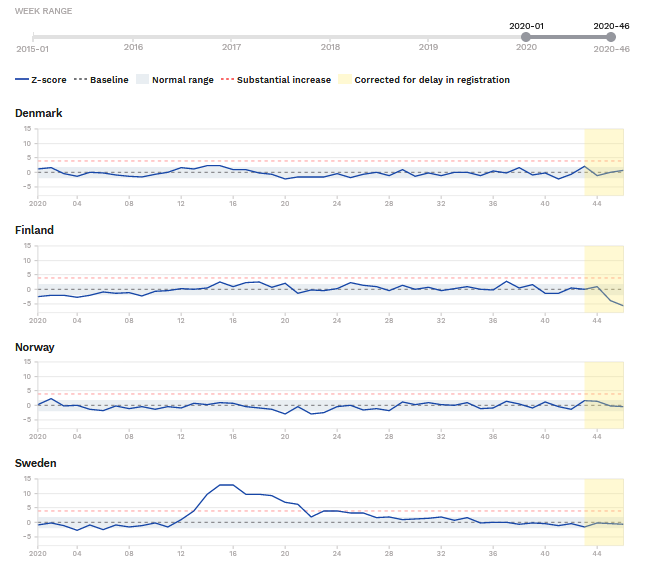Image resolution: width=645 pixels, height=574 pixels.
Task: Click the 2020 x-axis label on Denmark chart
Action: 37,204
